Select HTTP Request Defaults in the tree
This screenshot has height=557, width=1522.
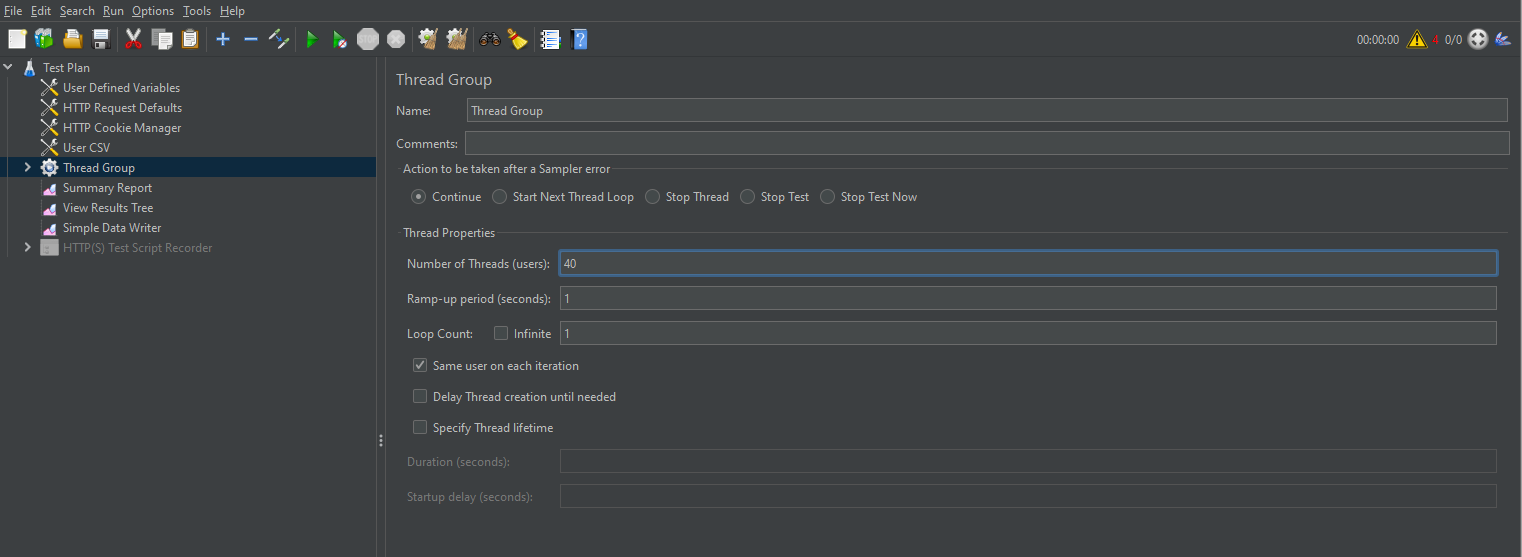coord(122,108)
